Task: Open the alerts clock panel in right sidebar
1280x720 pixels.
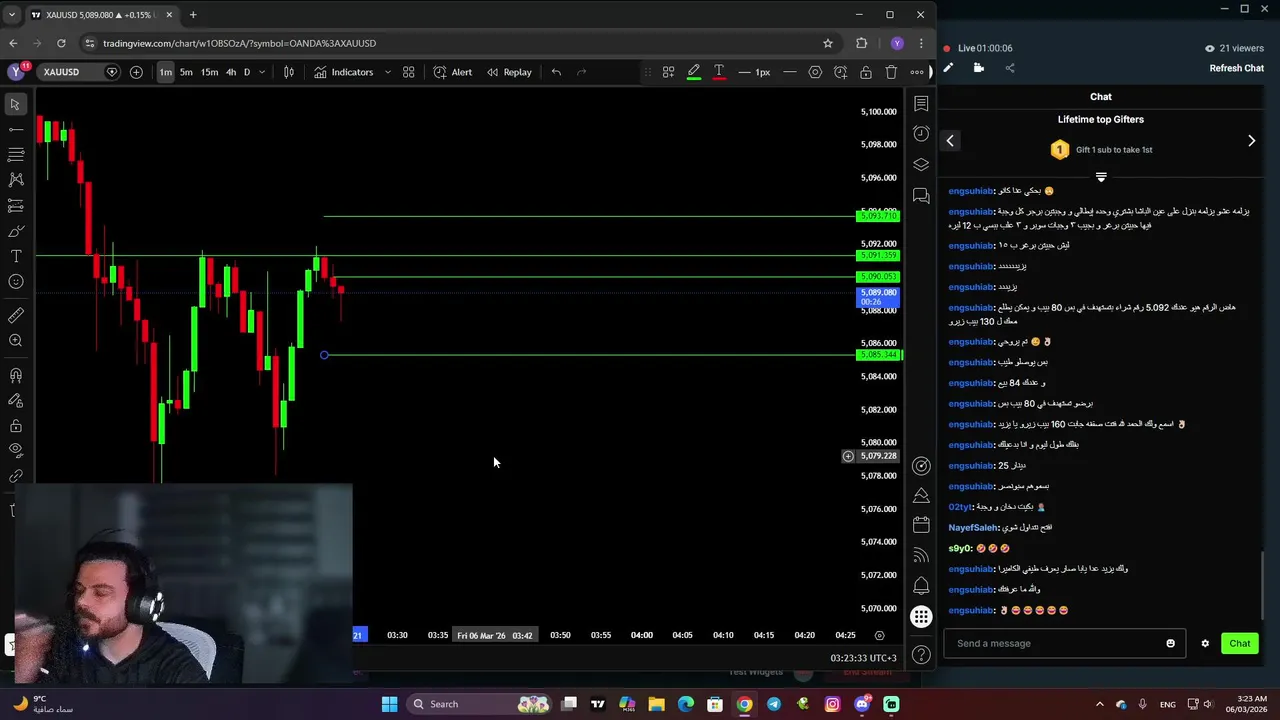Action: click(x=921, y=134)
